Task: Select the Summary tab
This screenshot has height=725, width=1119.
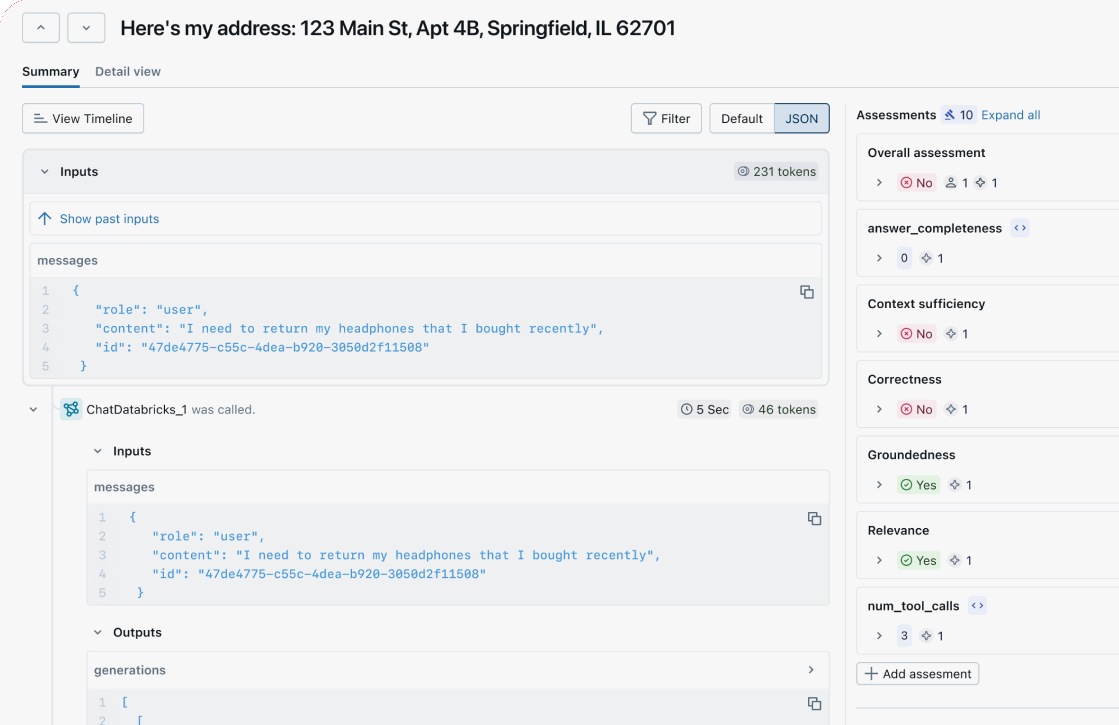Action: point(50,71)
